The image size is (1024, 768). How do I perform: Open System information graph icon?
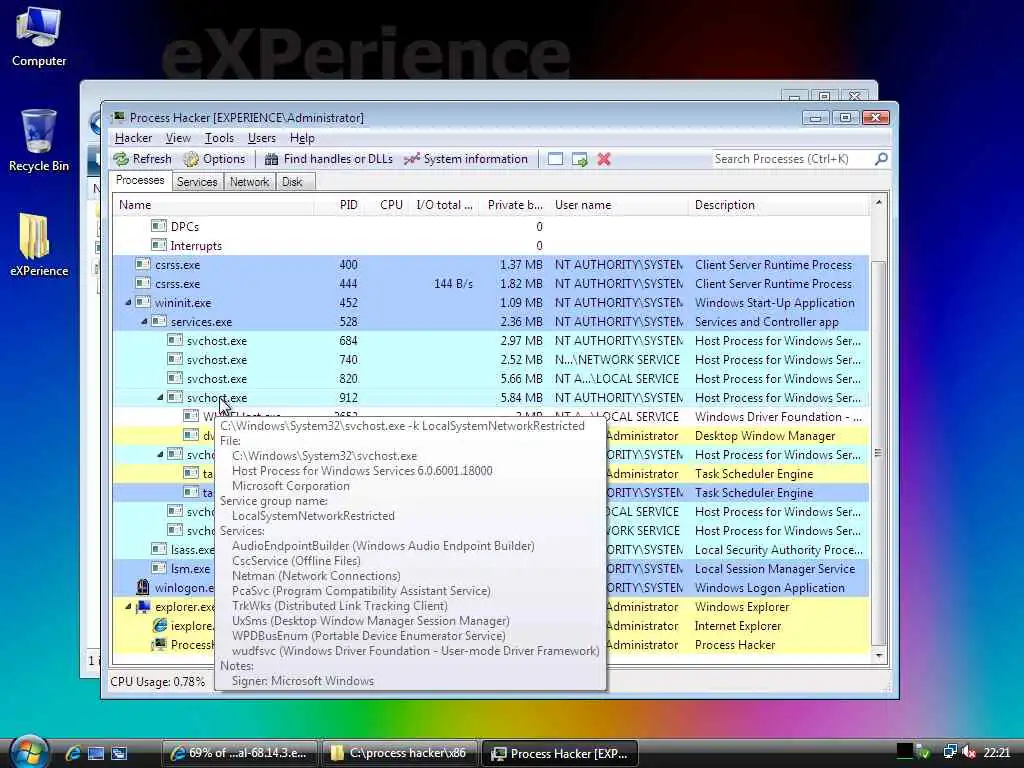411,159
